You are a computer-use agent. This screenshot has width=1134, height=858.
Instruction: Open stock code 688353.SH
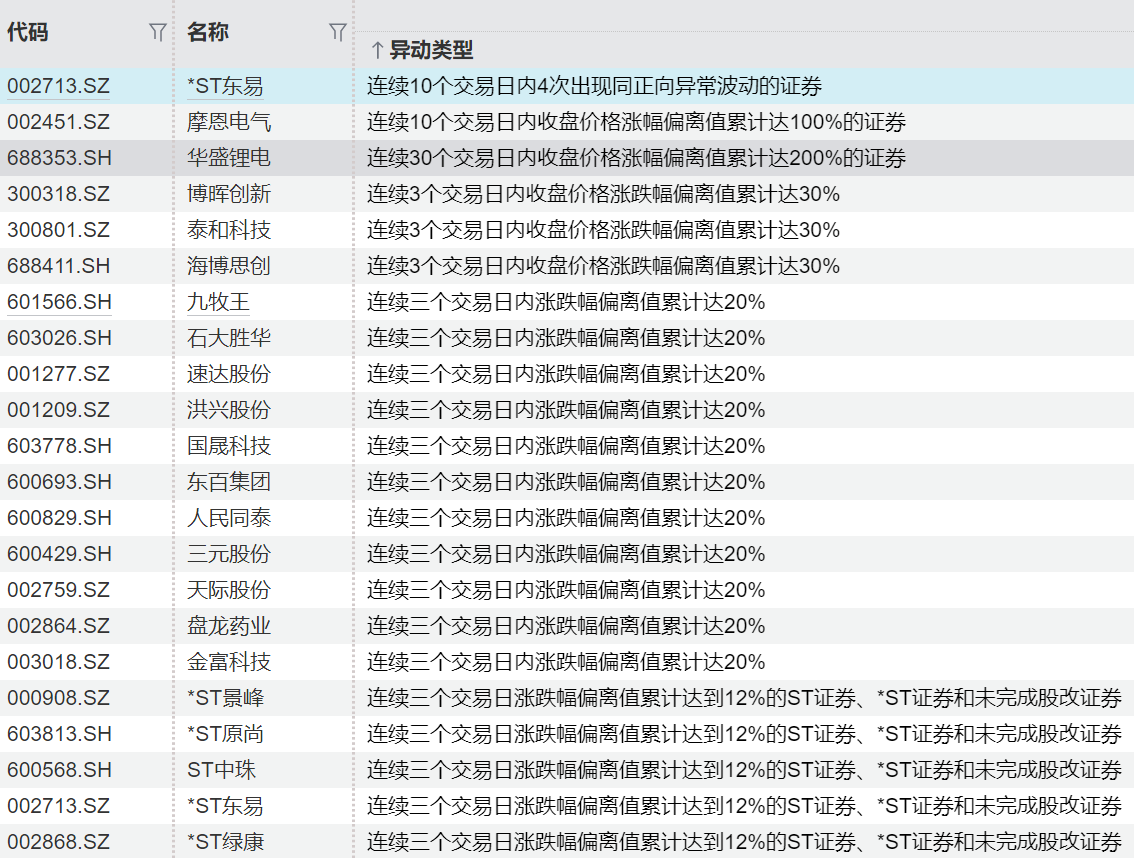tap(59, 158)
